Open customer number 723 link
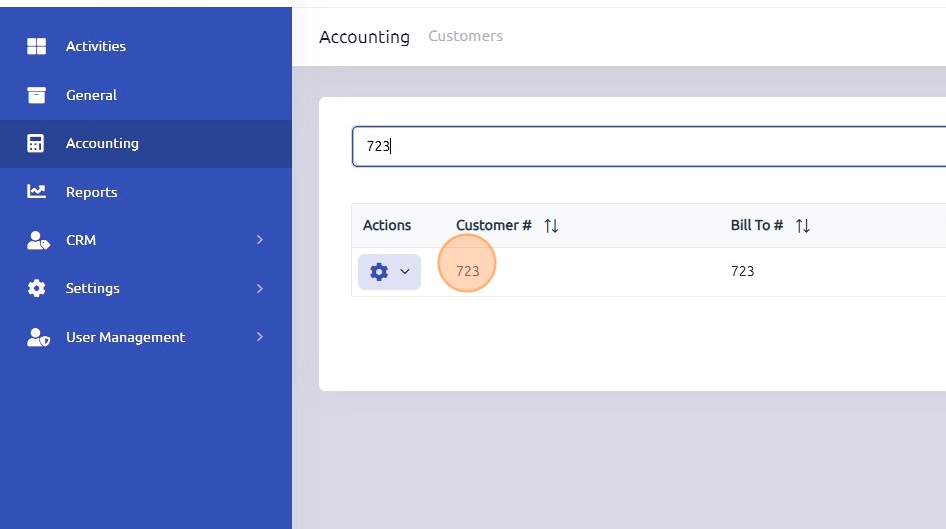Image resolution: width=946 pixels, height=529 pixels. 468,271
